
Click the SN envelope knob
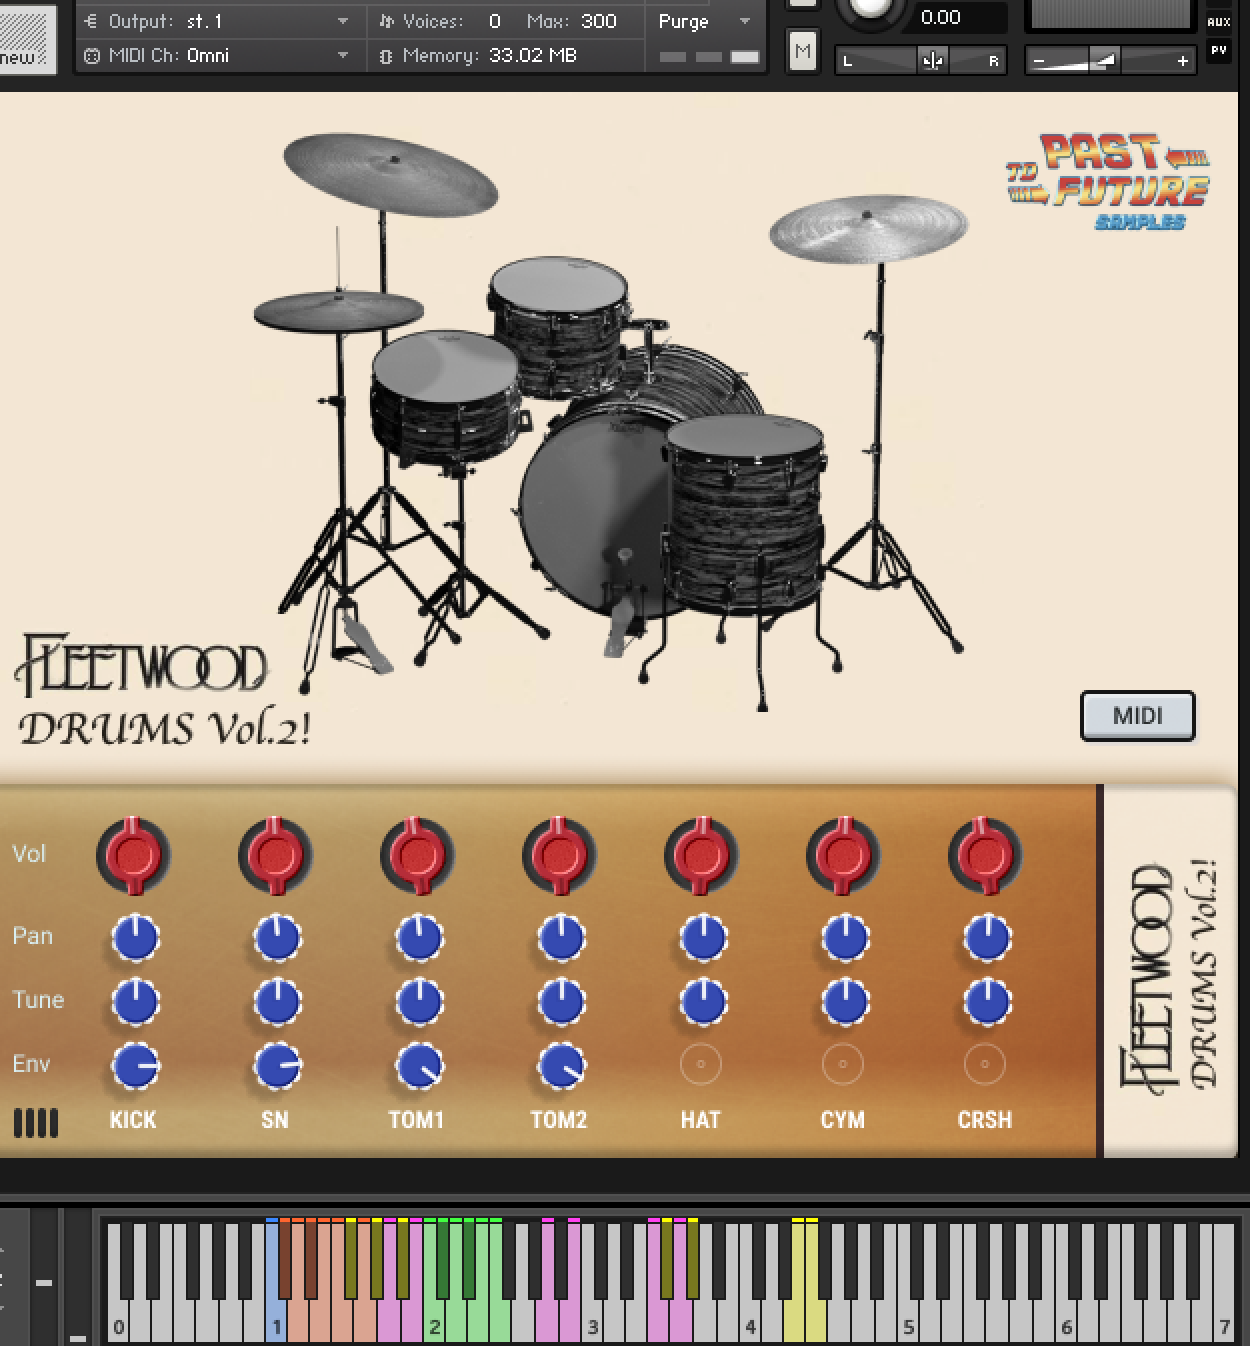pos(277,1066)
